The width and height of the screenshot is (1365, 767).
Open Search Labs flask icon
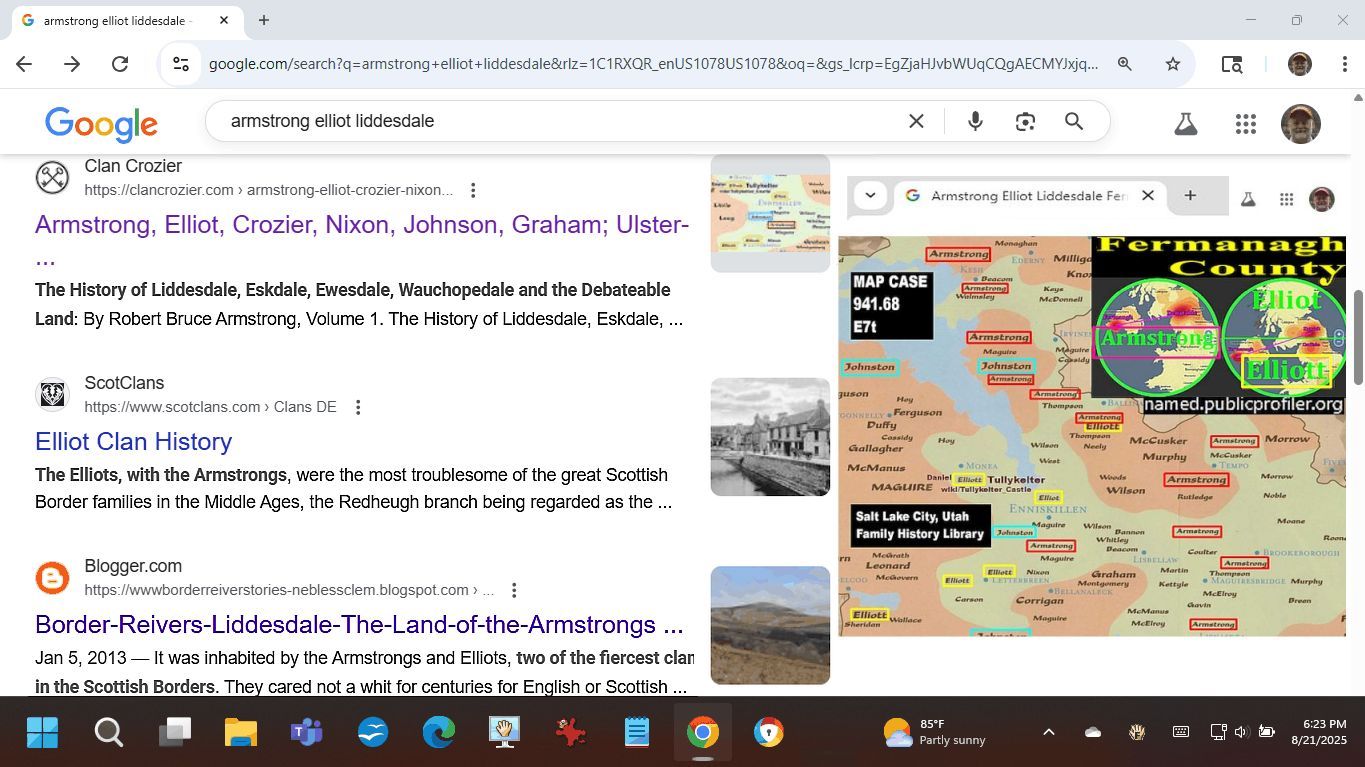coord(1186,124)
